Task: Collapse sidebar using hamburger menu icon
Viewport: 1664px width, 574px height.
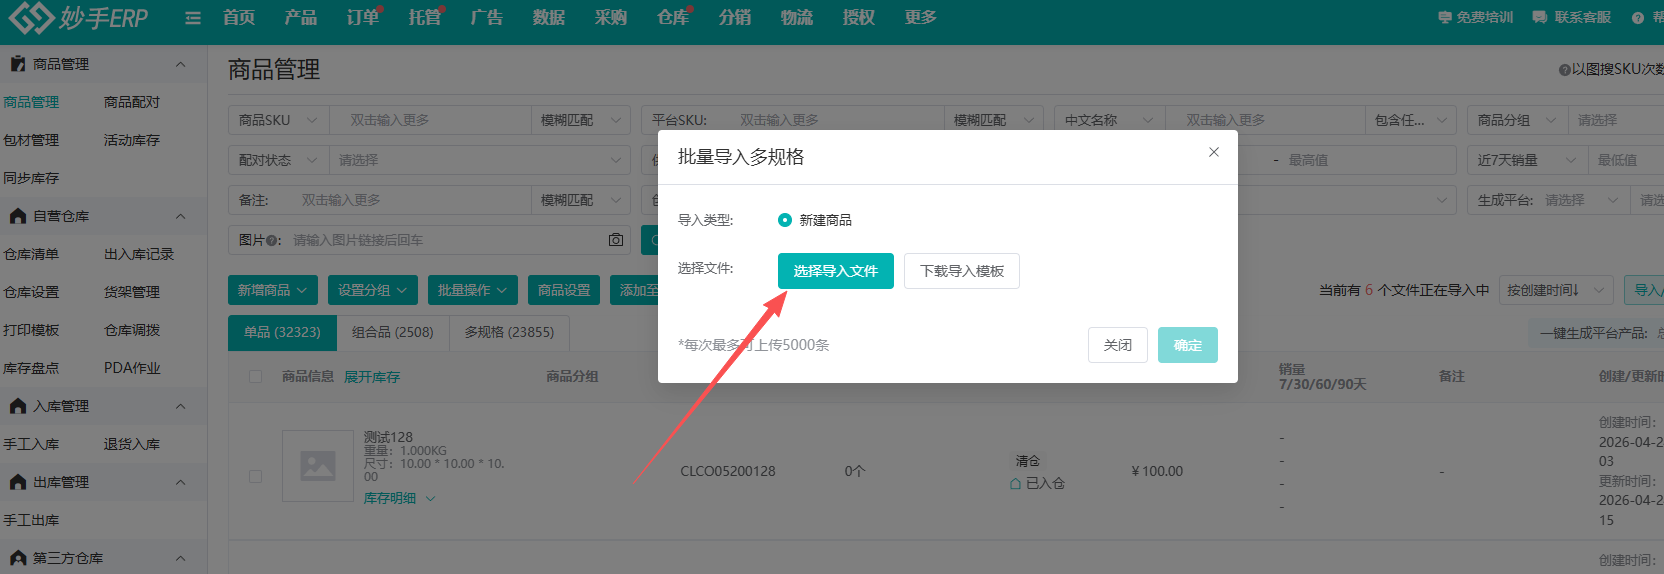Action: pyautogui.click(x=193, y=18)
